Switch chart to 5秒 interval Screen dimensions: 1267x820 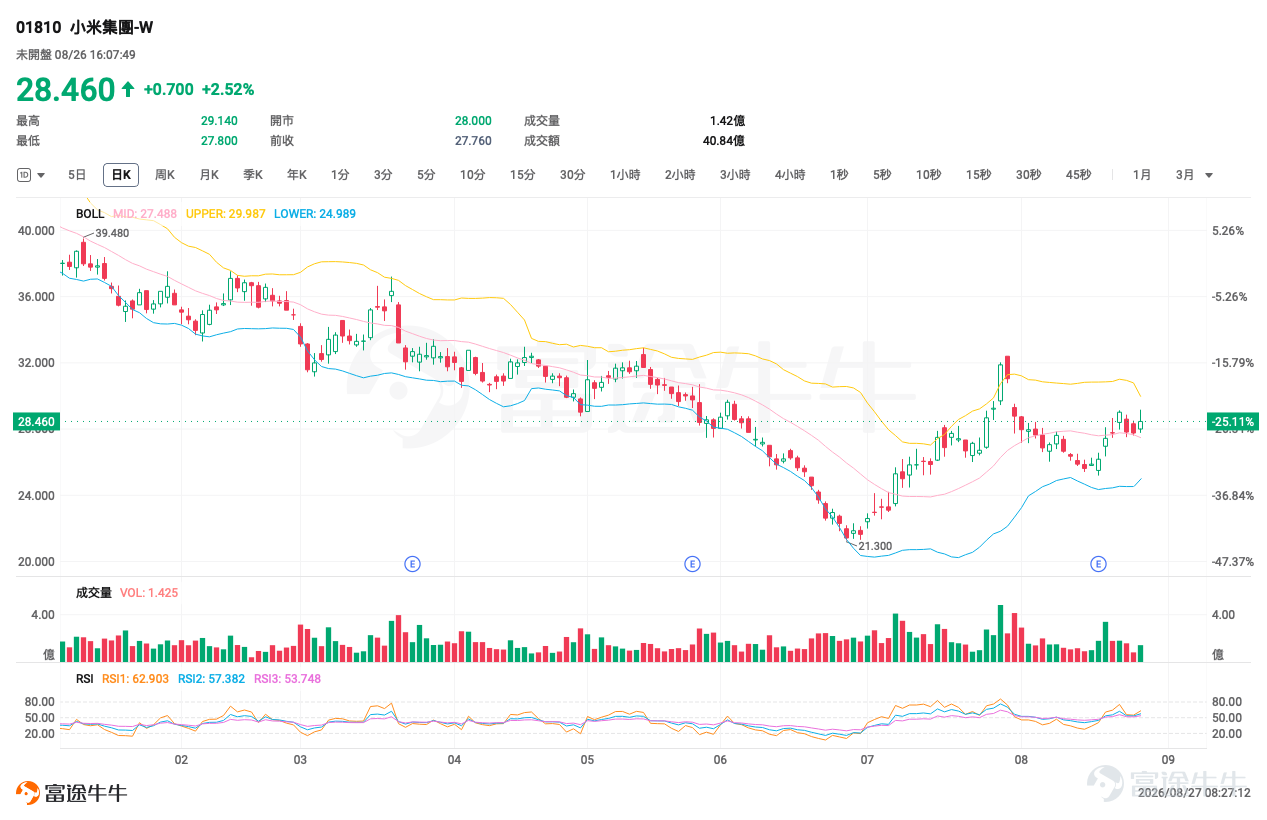pyautogui.click(x=882, y=175)
